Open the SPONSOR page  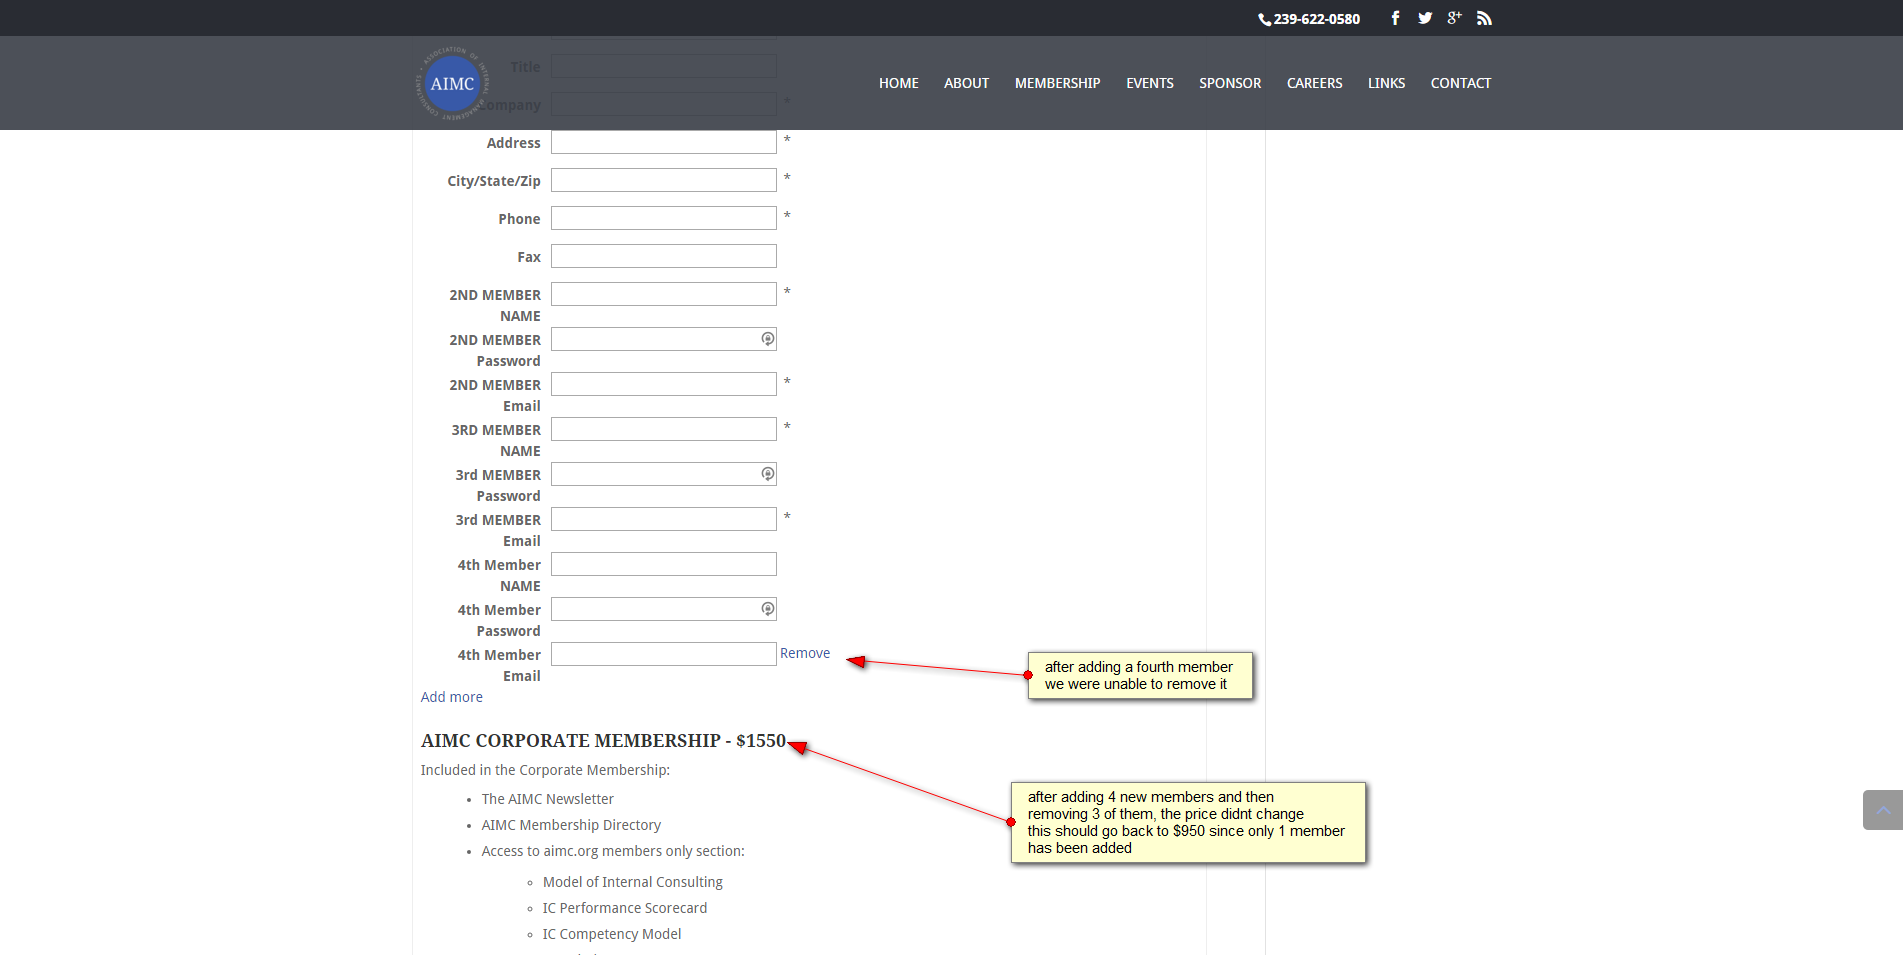click(x=1230, y=83)
